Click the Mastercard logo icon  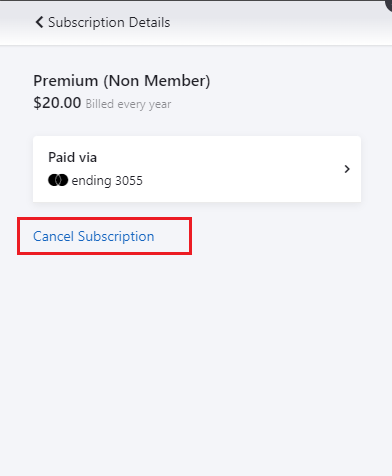click(58, 180)
